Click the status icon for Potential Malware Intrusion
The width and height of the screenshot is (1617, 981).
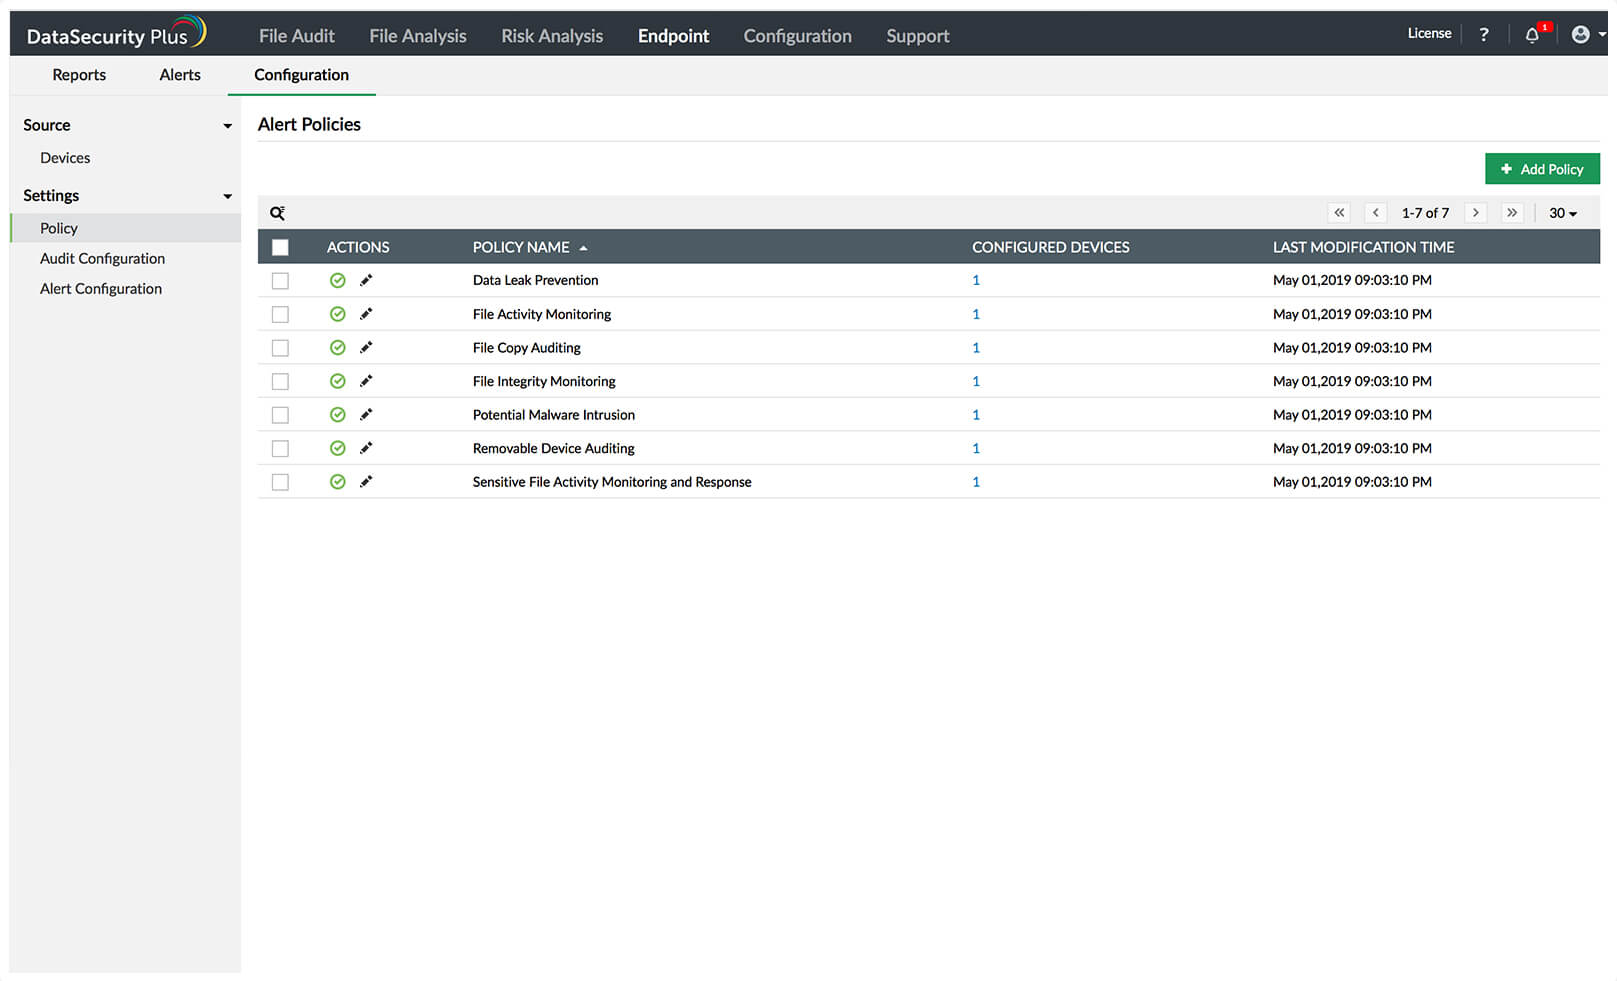338,415
